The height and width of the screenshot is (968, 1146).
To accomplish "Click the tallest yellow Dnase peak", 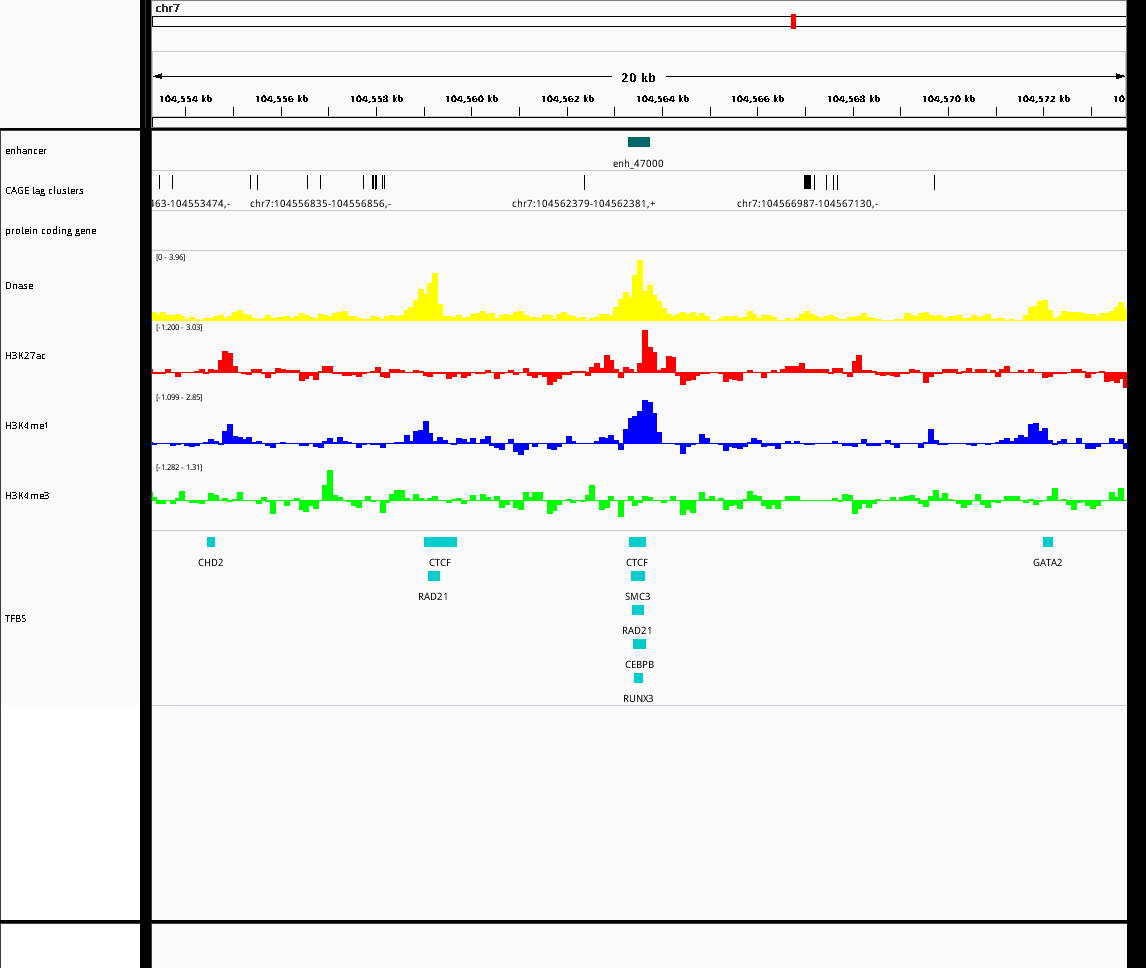I will (x=640, y=290).
